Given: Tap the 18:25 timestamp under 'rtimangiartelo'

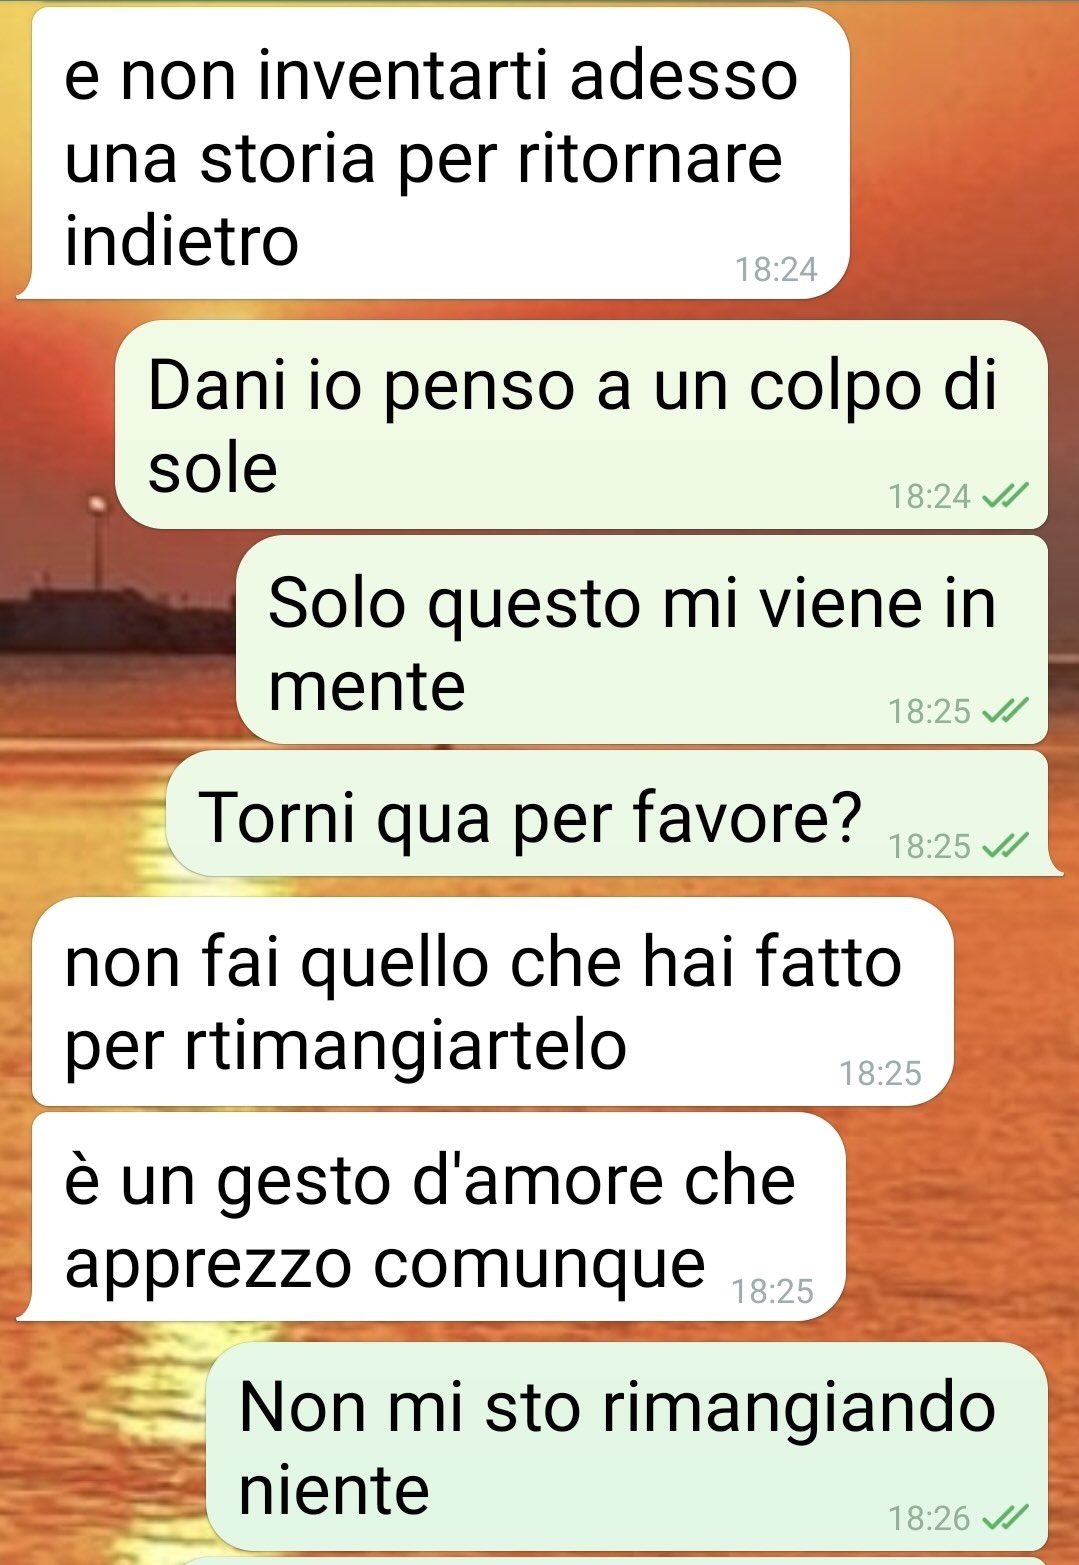Looking at the screenshot, I should tap(880, 1074).
